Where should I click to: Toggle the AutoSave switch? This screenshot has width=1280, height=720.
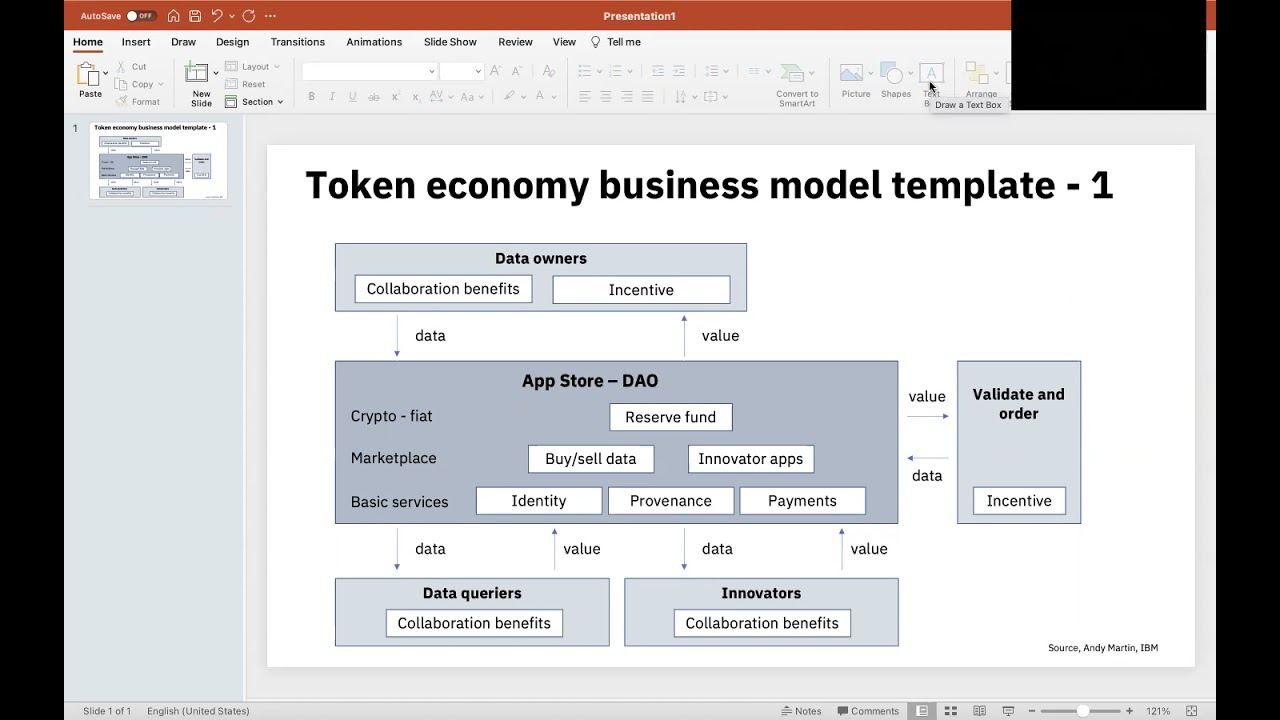pyautogui.click(x=141, y=16)
